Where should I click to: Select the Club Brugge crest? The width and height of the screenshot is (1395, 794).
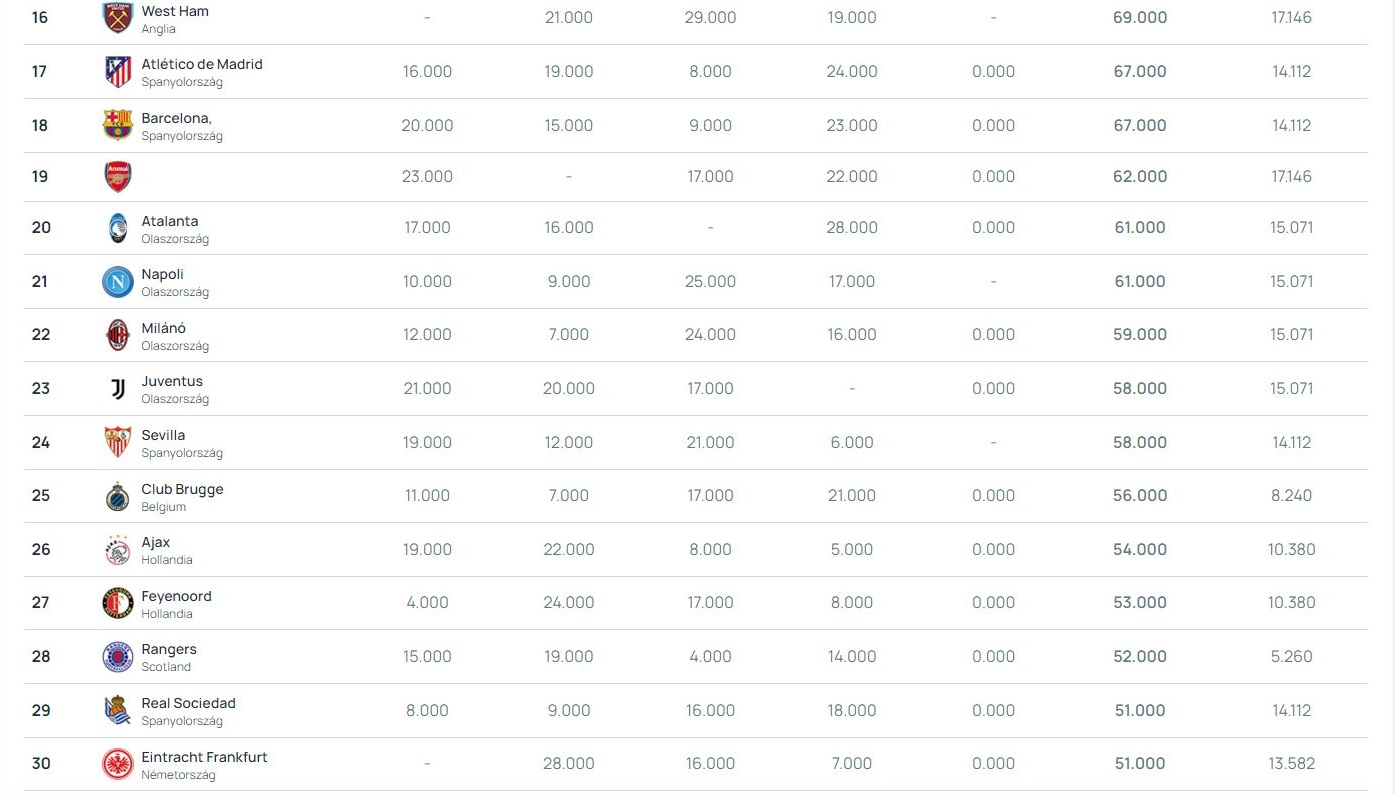pos(118,496)
